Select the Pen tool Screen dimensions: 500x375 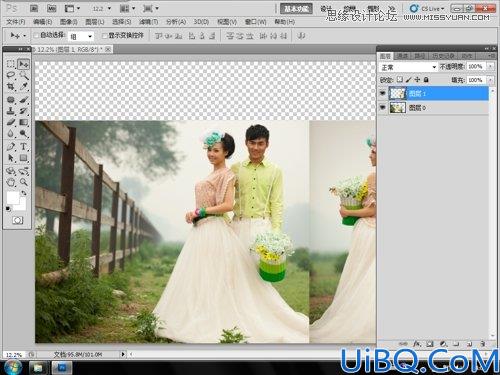point(11,146)
